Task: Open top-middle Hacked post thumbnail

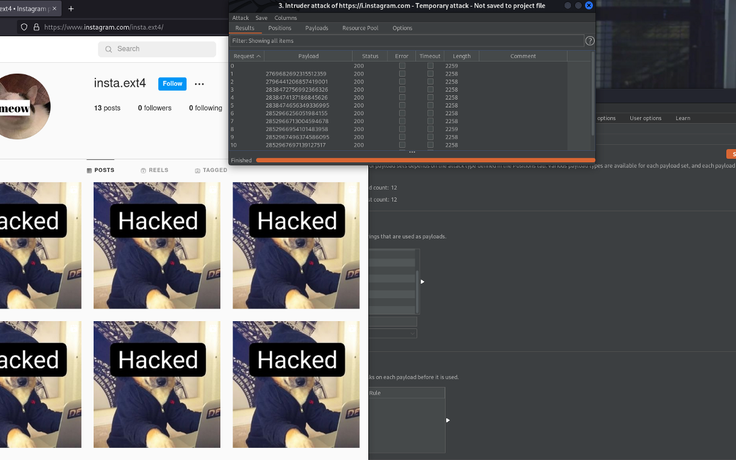Action: coord(157,245)
